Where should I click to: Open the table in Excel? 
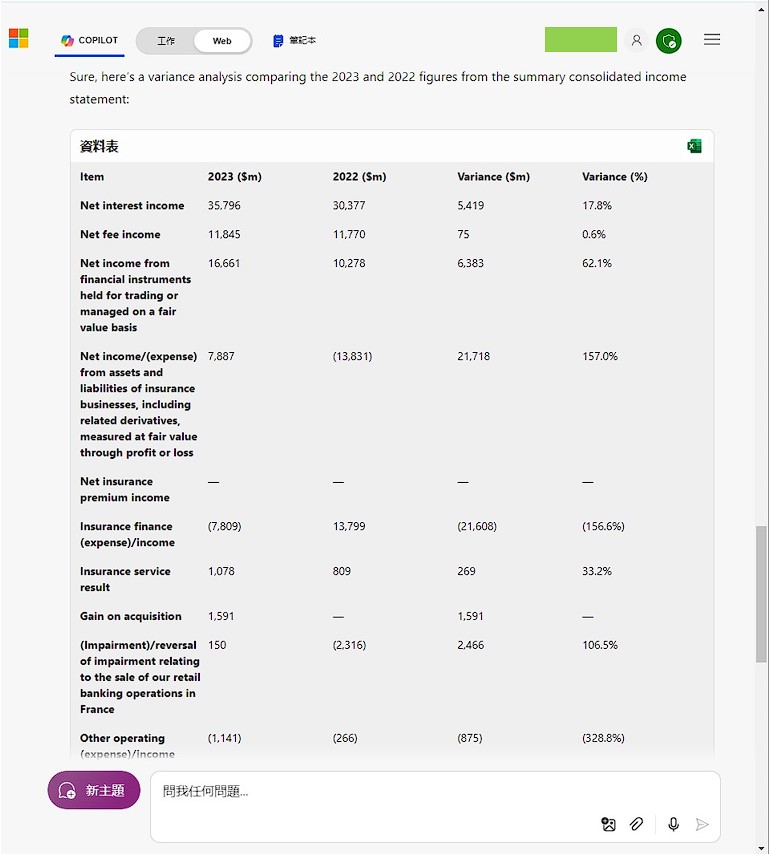694,146
